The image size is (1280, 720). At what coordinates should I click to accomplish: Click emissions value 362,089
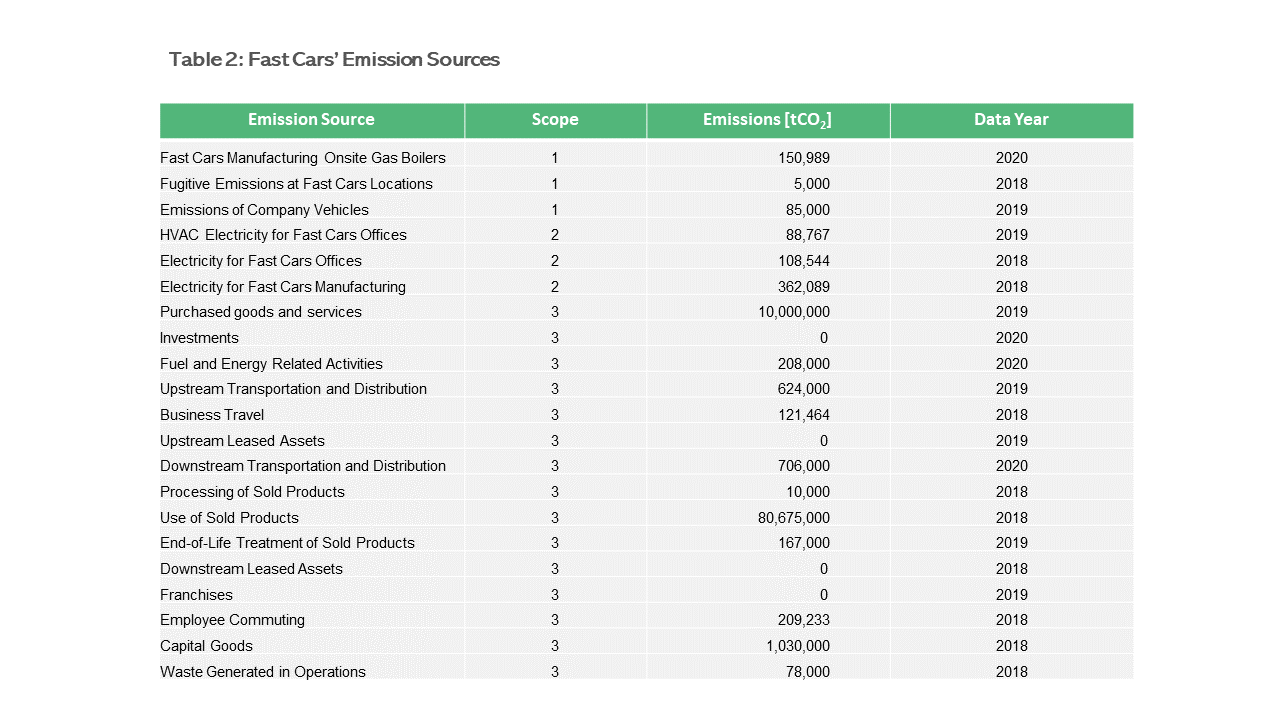pos(804,287)
